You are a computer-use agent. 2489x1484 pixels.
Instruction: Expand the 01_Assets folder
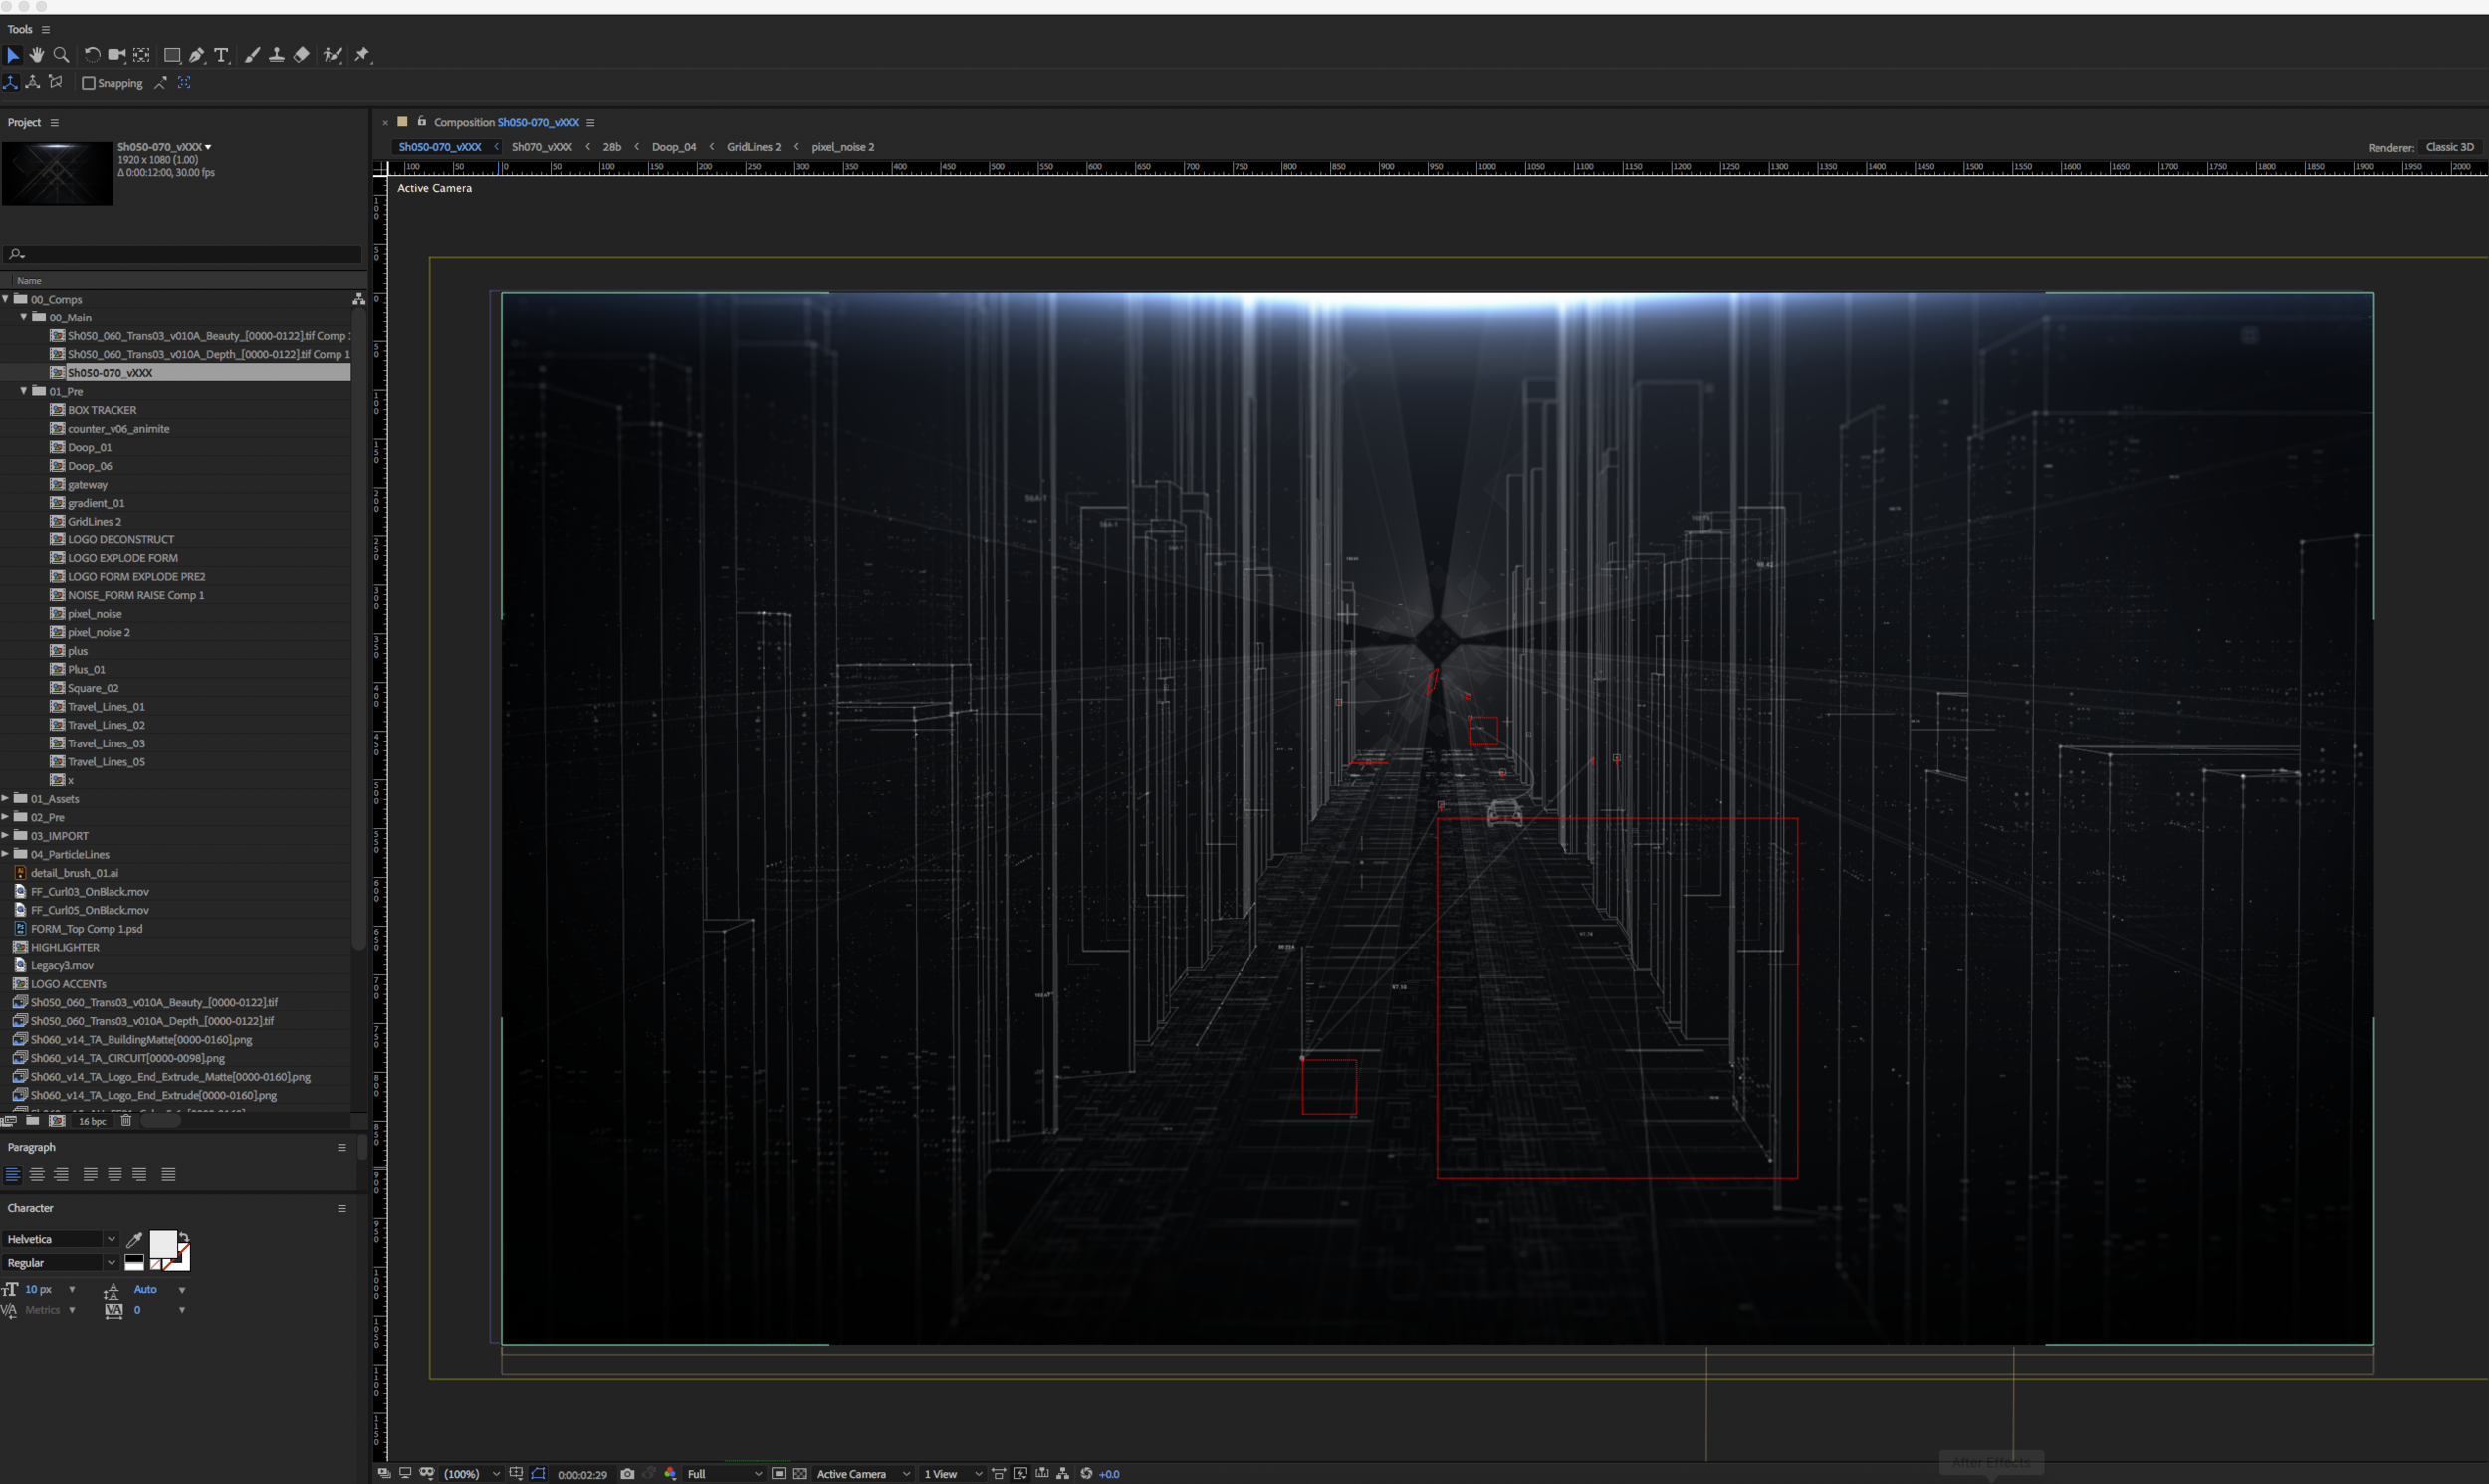[x=6, y=799]
